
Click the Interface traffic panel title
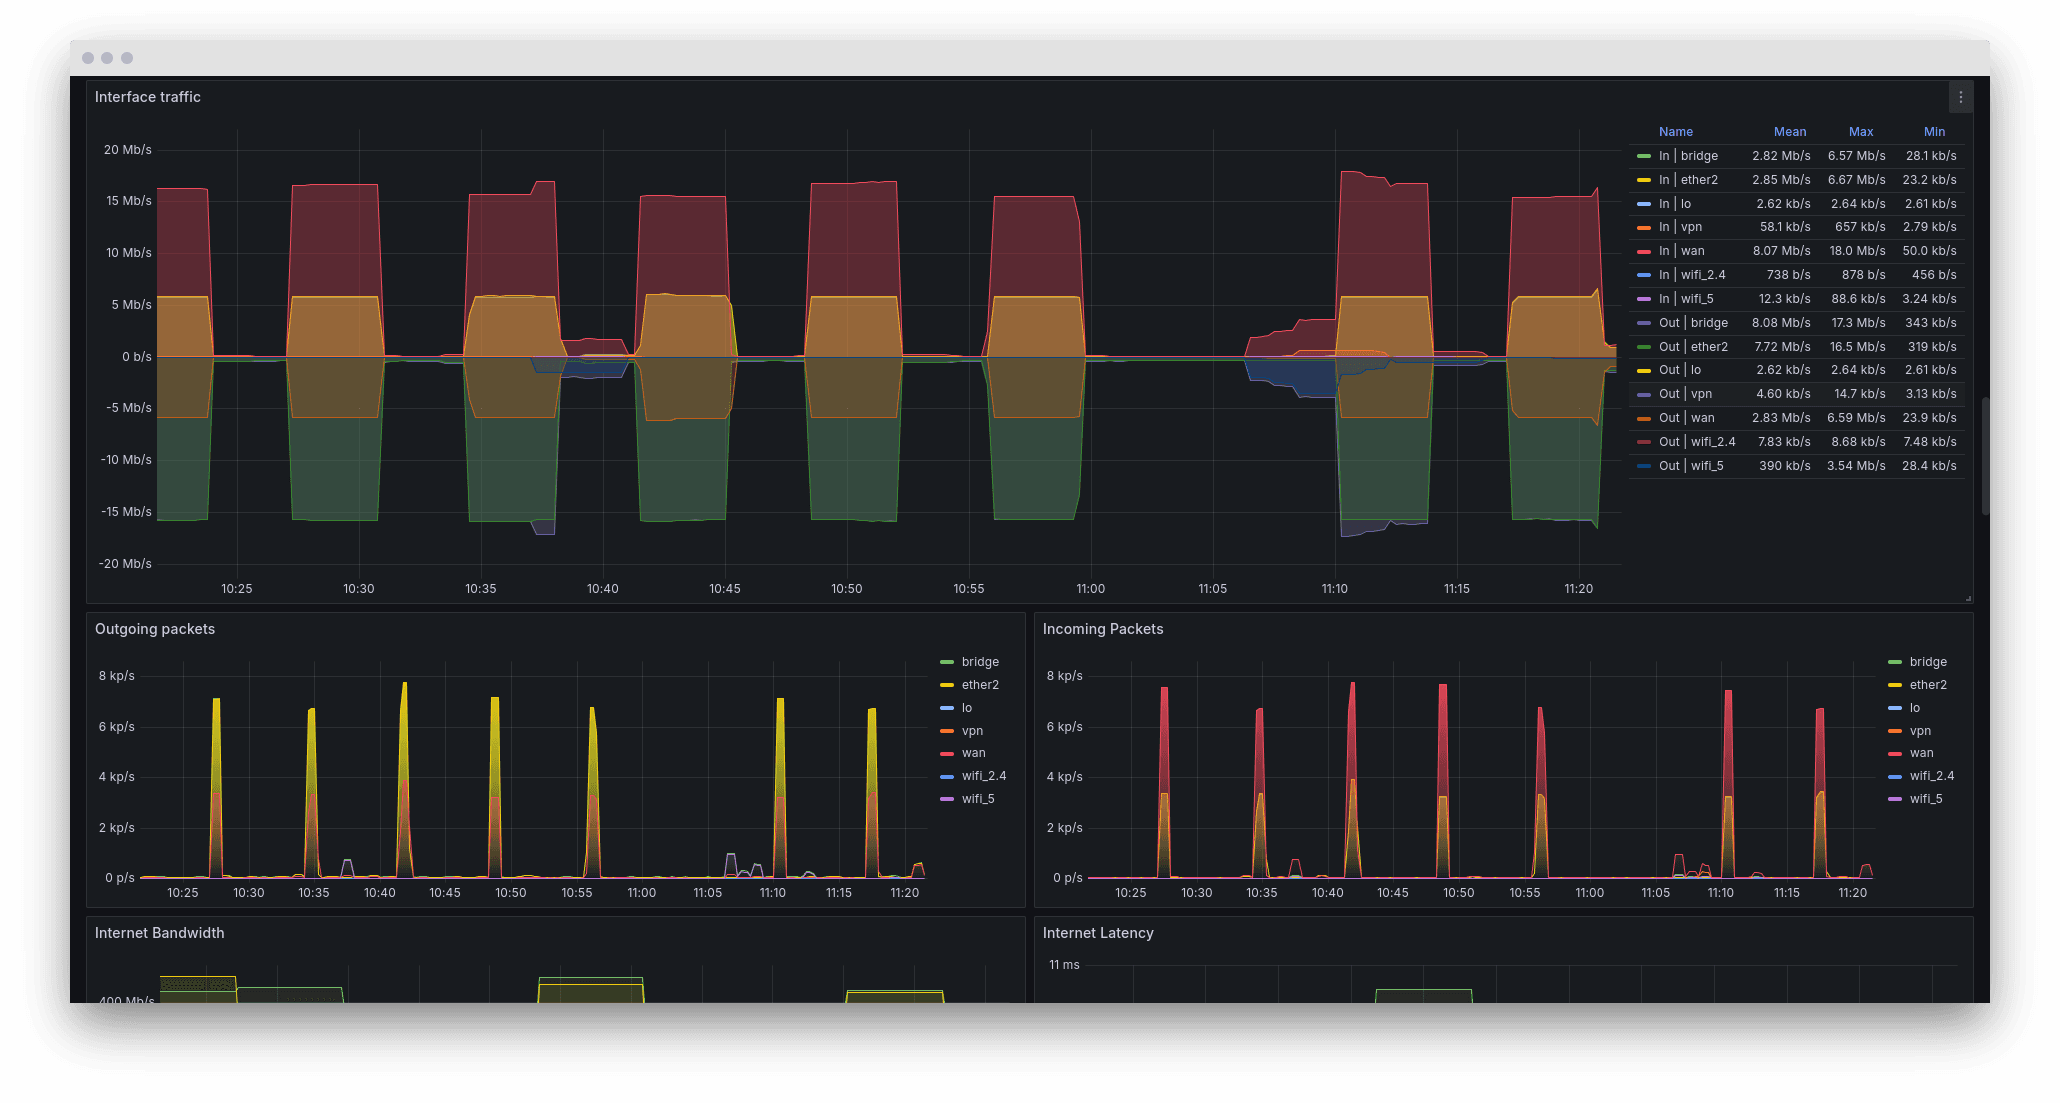click(148, 97)
